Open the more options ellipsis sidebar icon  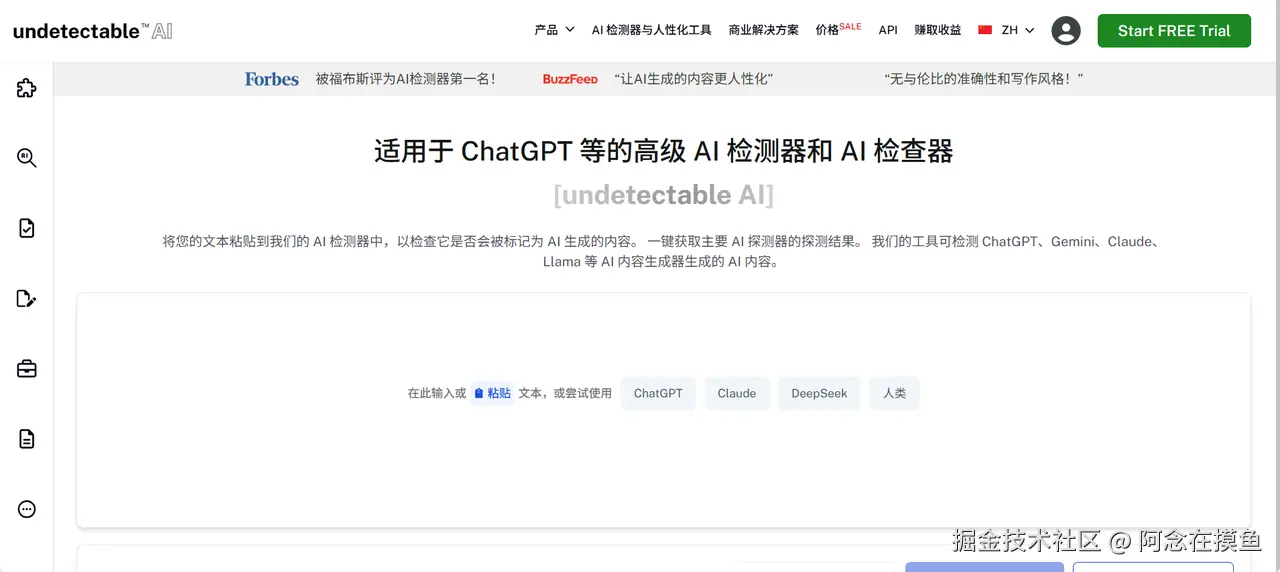[27, 509]
